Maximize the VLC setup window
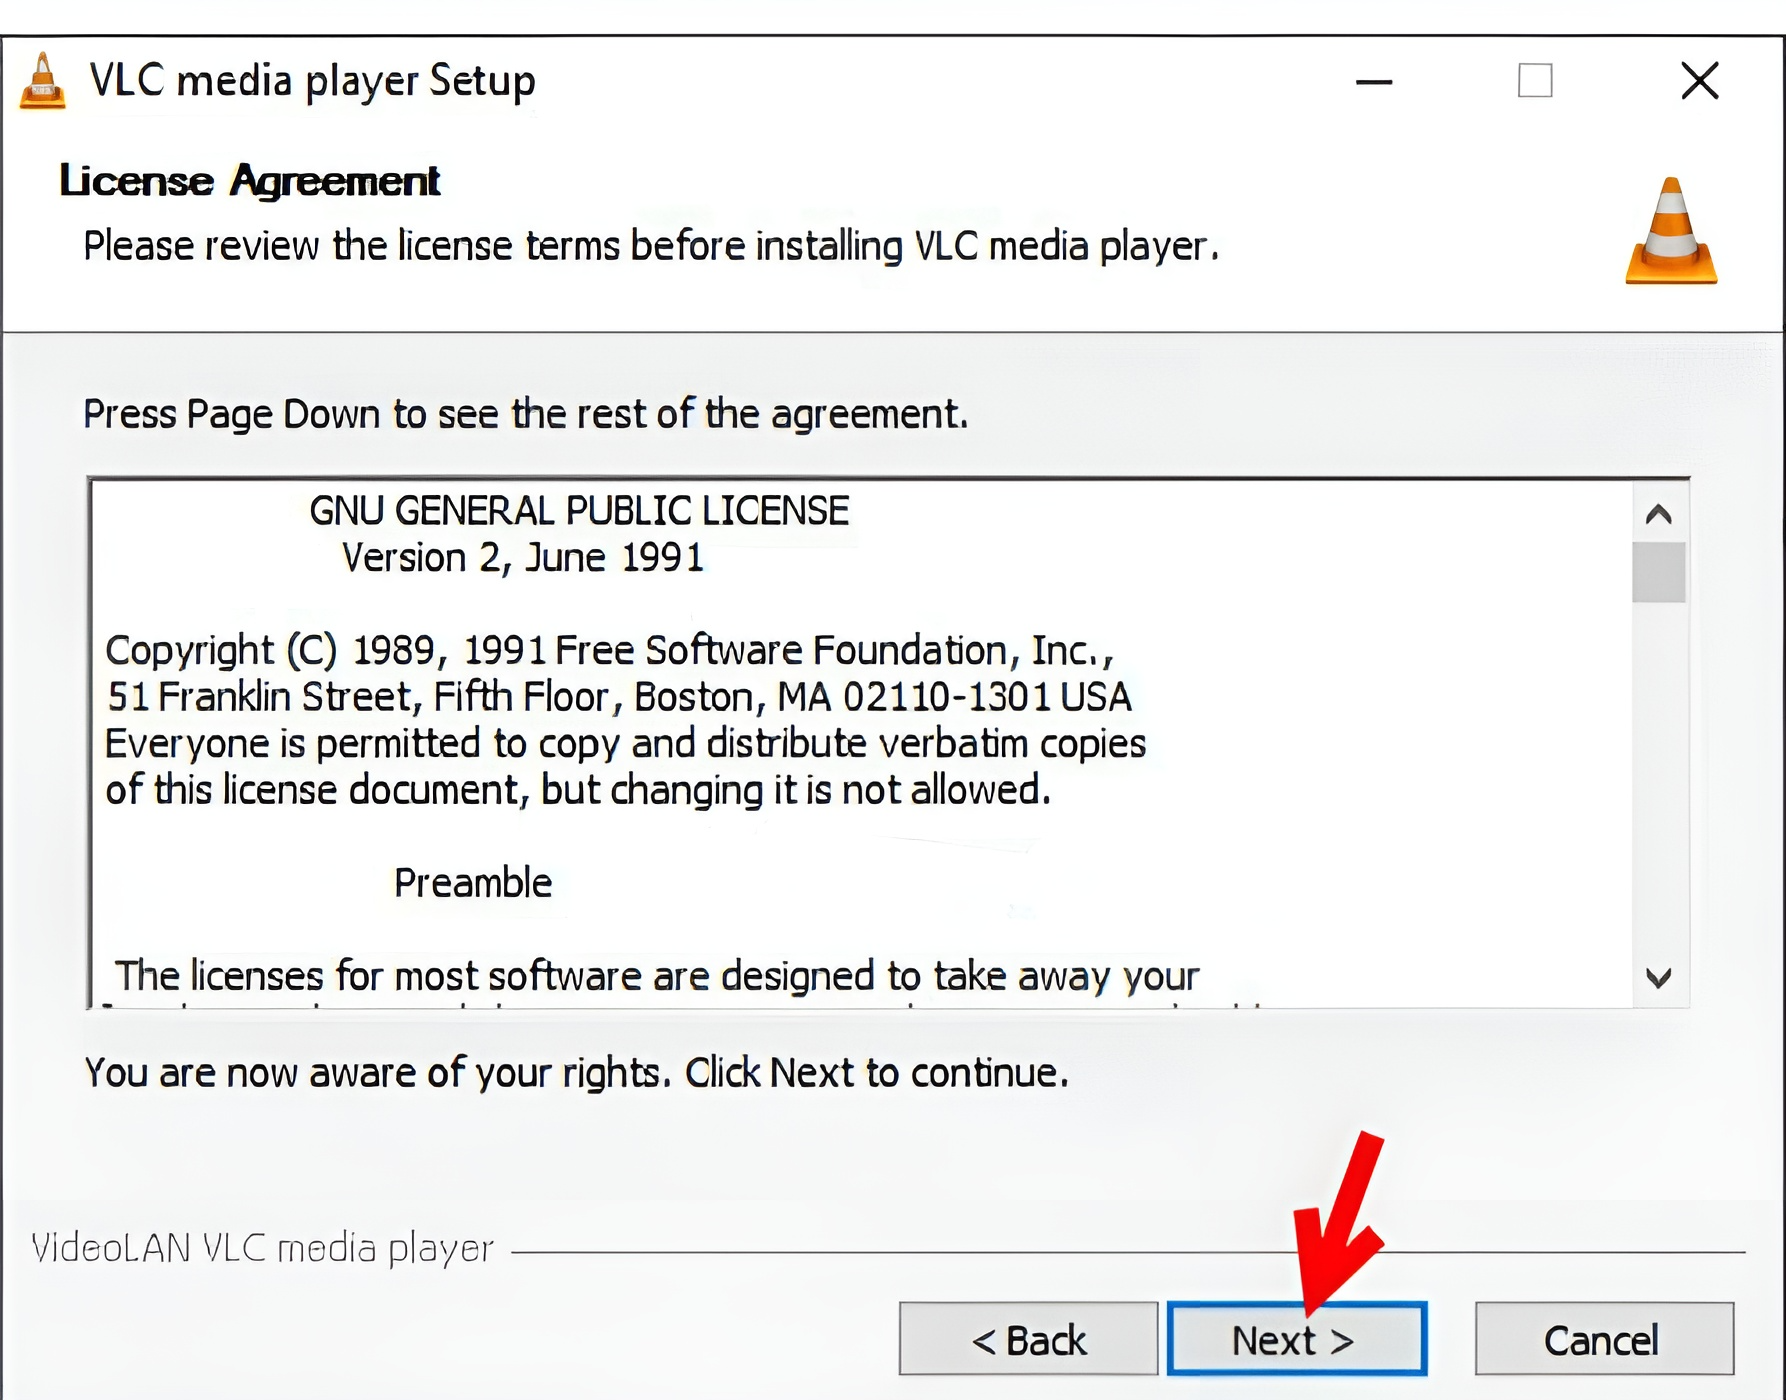 [1535, 81]
